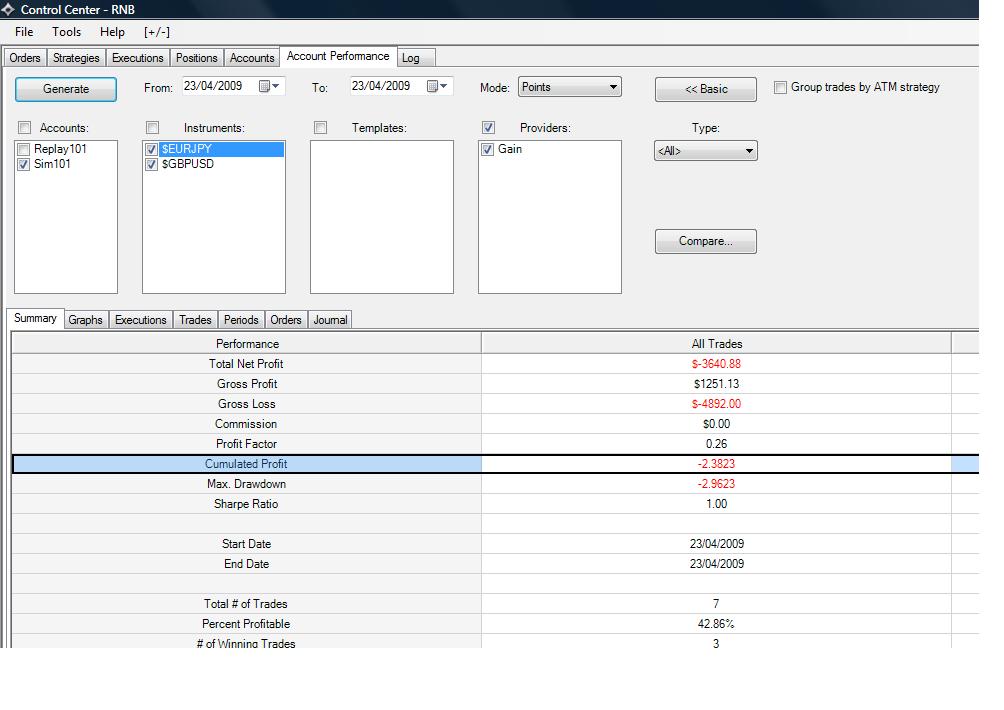1004x710 pixels.
Task: Open the Journal sub-tab
Action: point(330,319)
